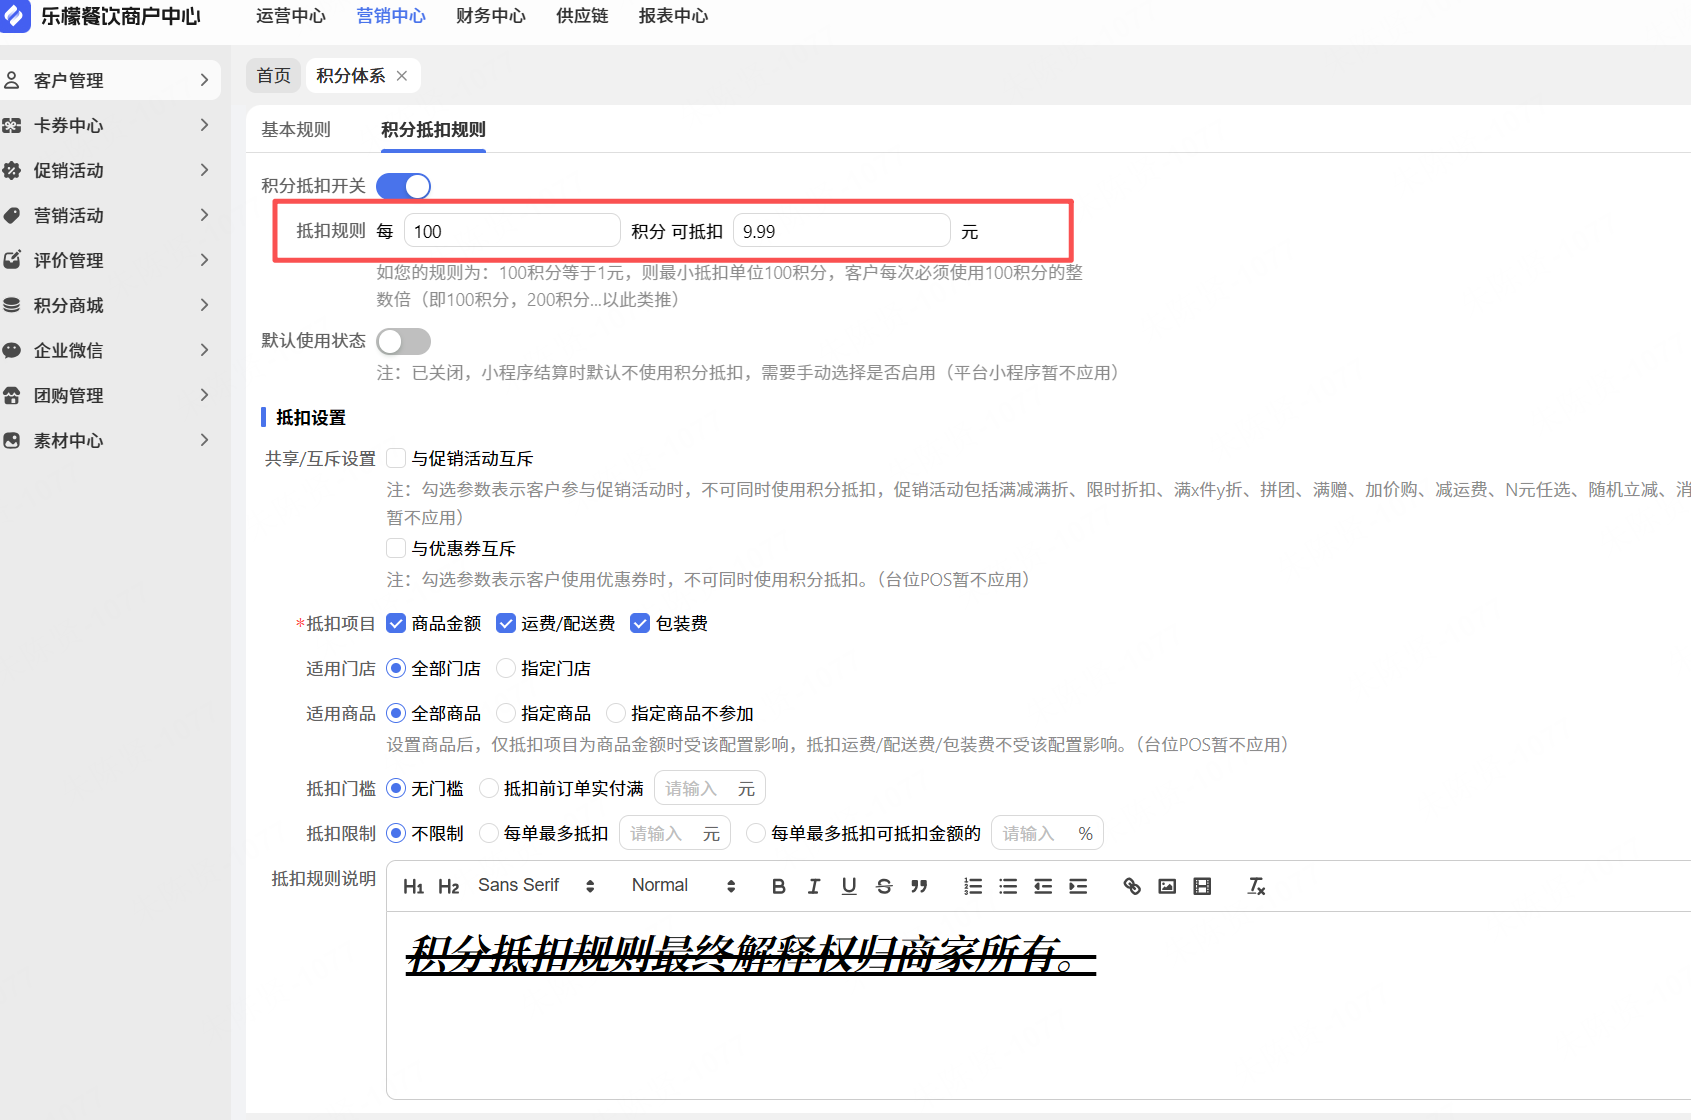
Task: Click the 每单最多抵扣 yuan amount input
Action: 675,833
